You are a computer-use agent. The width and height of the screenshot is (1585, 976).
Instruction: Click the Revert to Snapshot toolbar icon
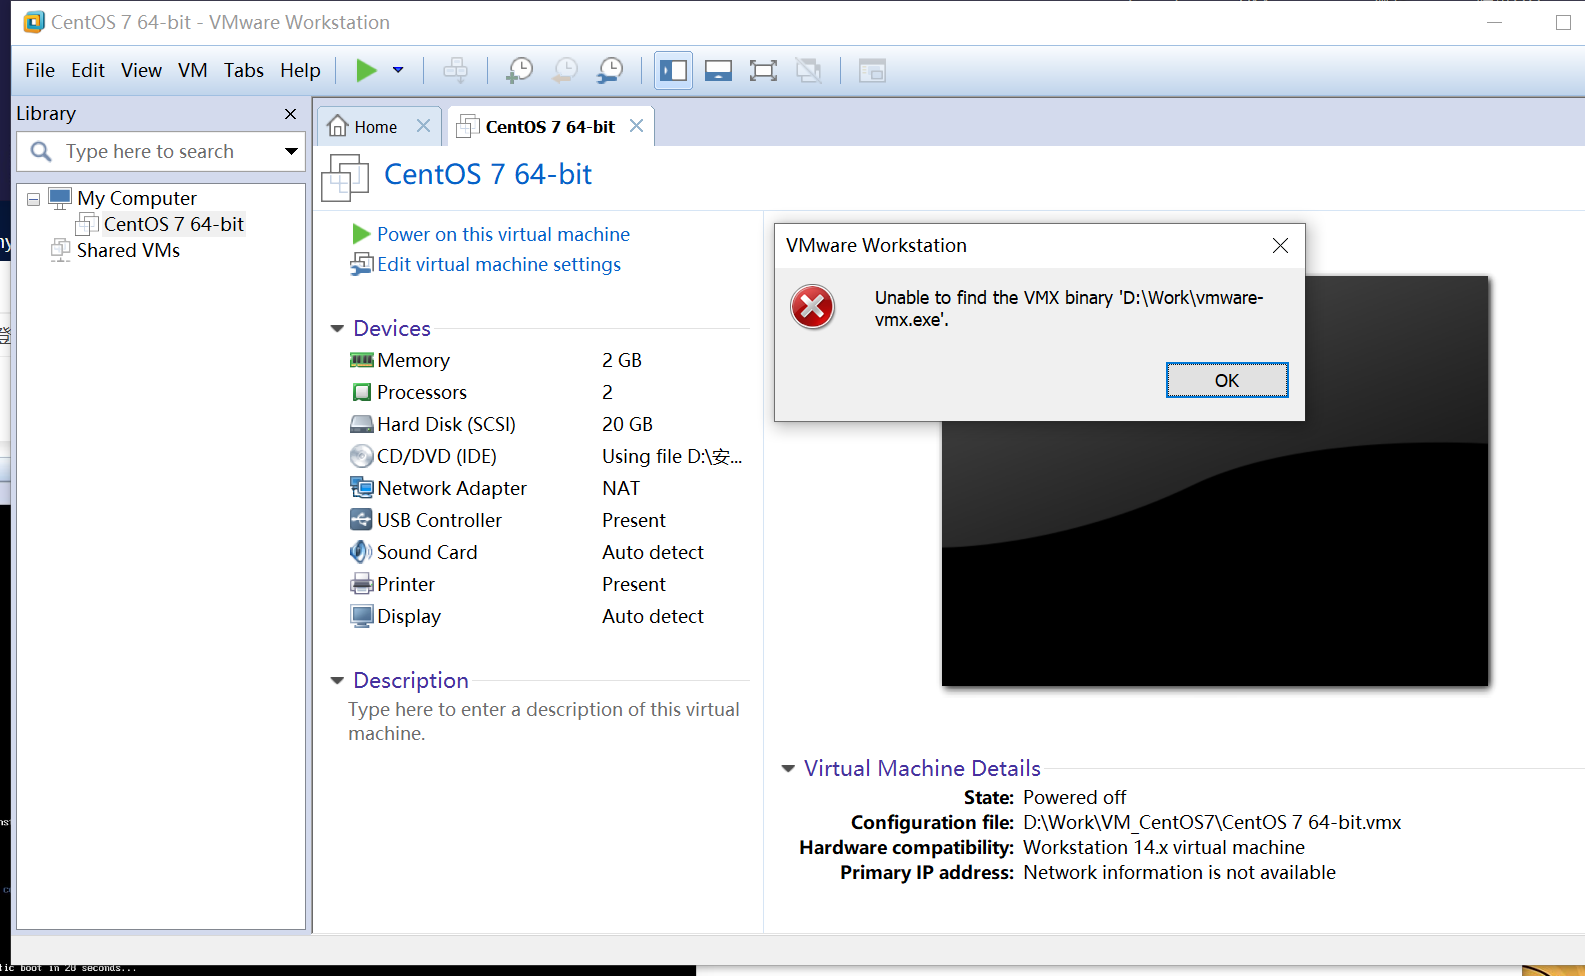(565, 70)
